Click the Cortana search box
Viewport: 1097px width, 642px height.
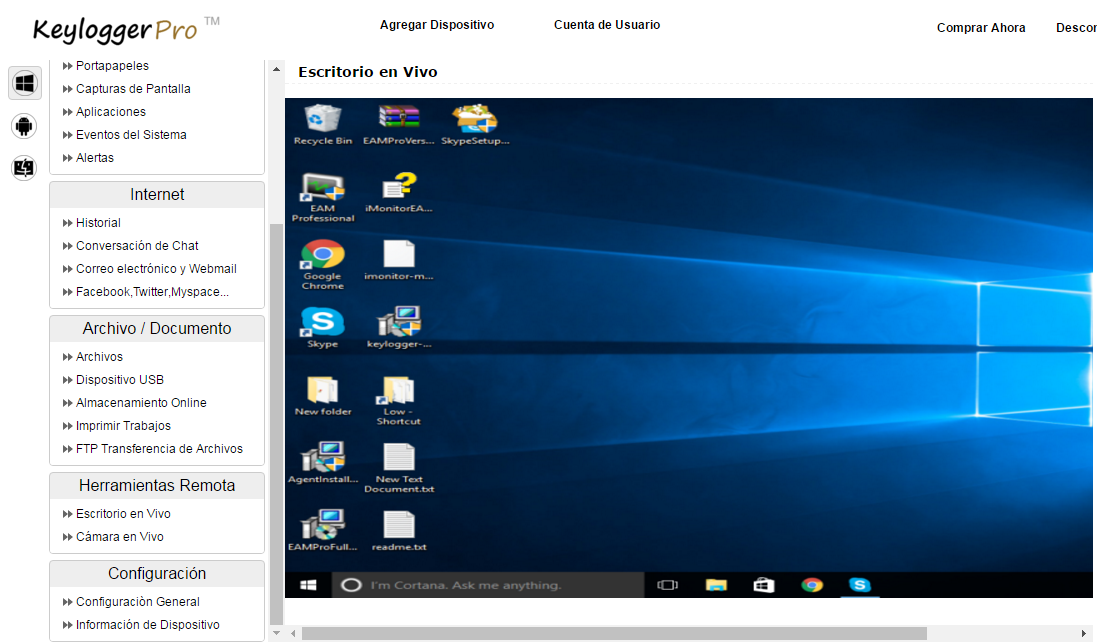coord(488,585)
